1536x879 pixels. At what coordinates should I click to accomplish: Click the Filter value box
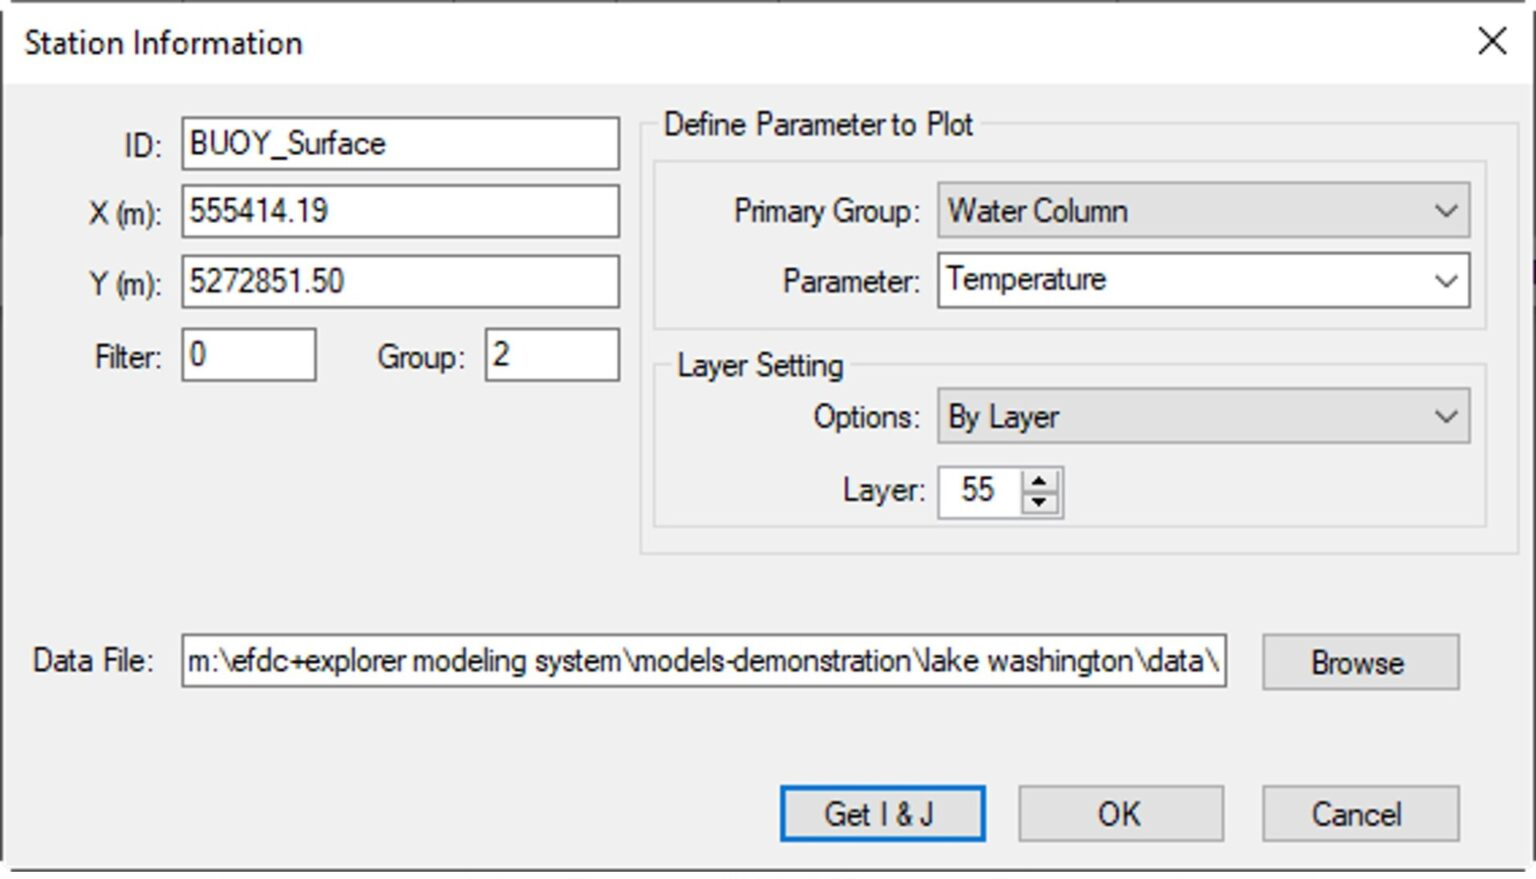(248, 355)
